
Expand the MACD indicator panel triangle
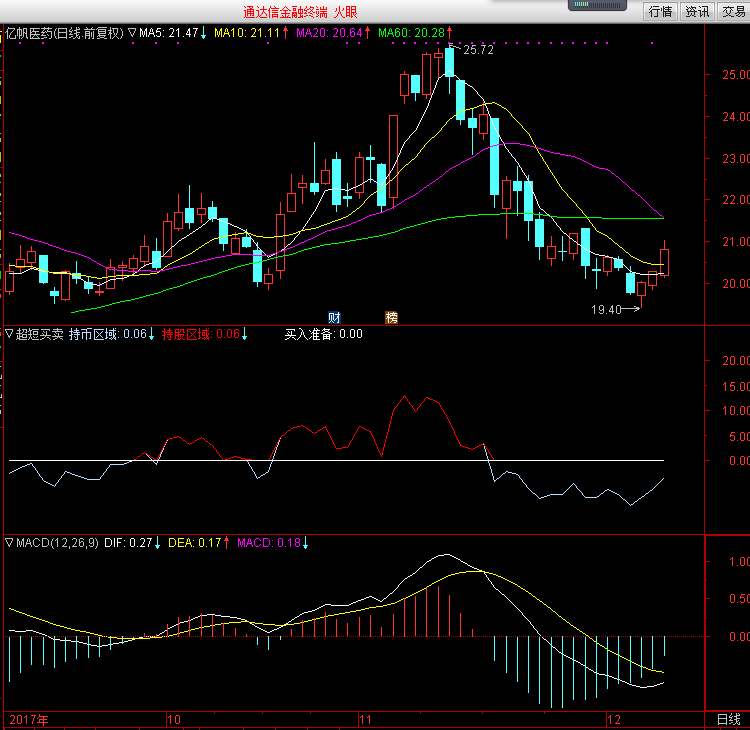pyautogui.click(x=9, y=542)
